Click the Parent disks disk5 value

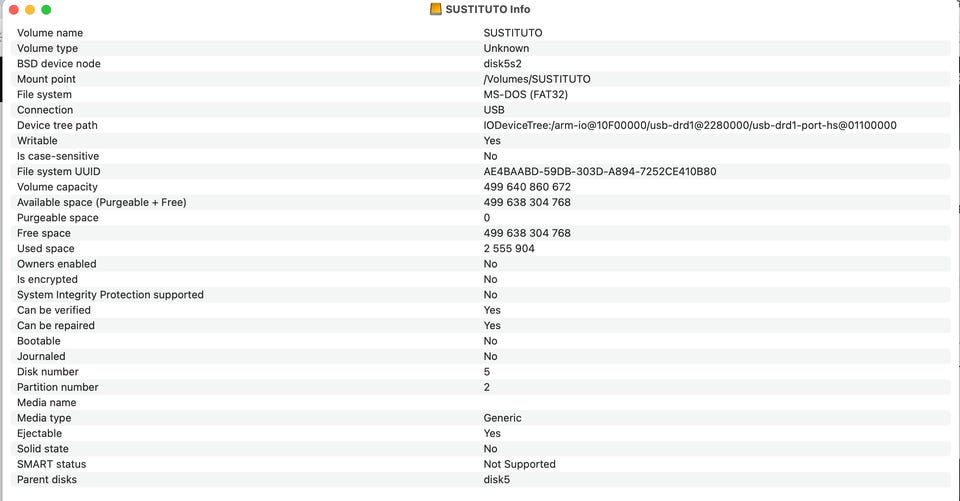(x=497, y=480)
